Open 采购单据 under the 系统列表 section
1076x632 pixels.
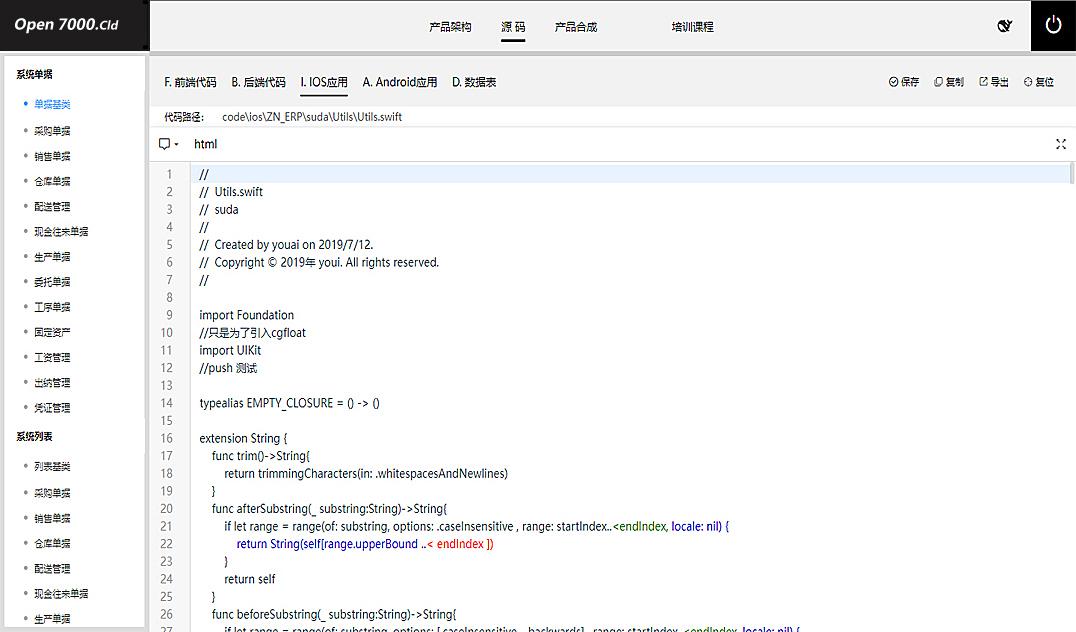[x=52, y=493]
